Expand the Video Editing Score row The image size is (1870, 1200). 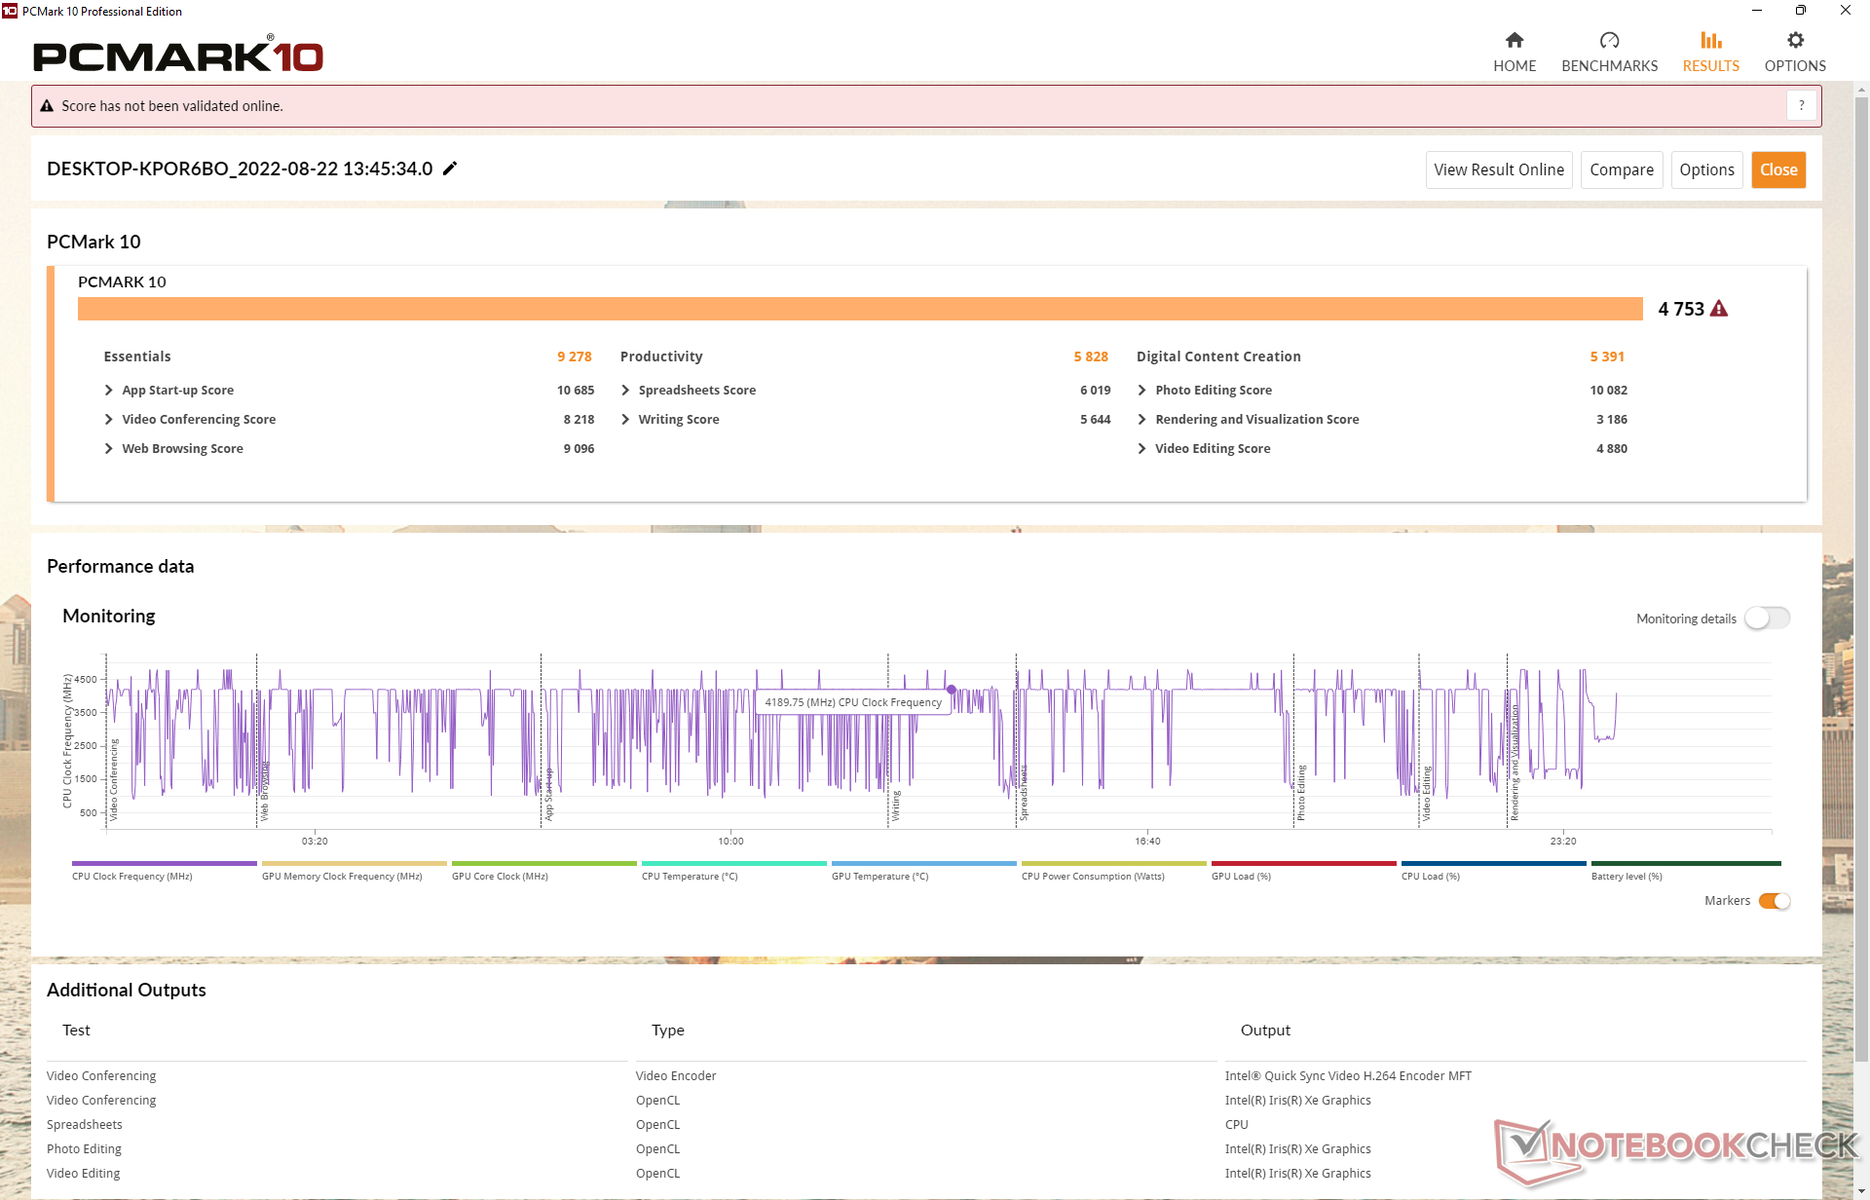(1142, 449)
